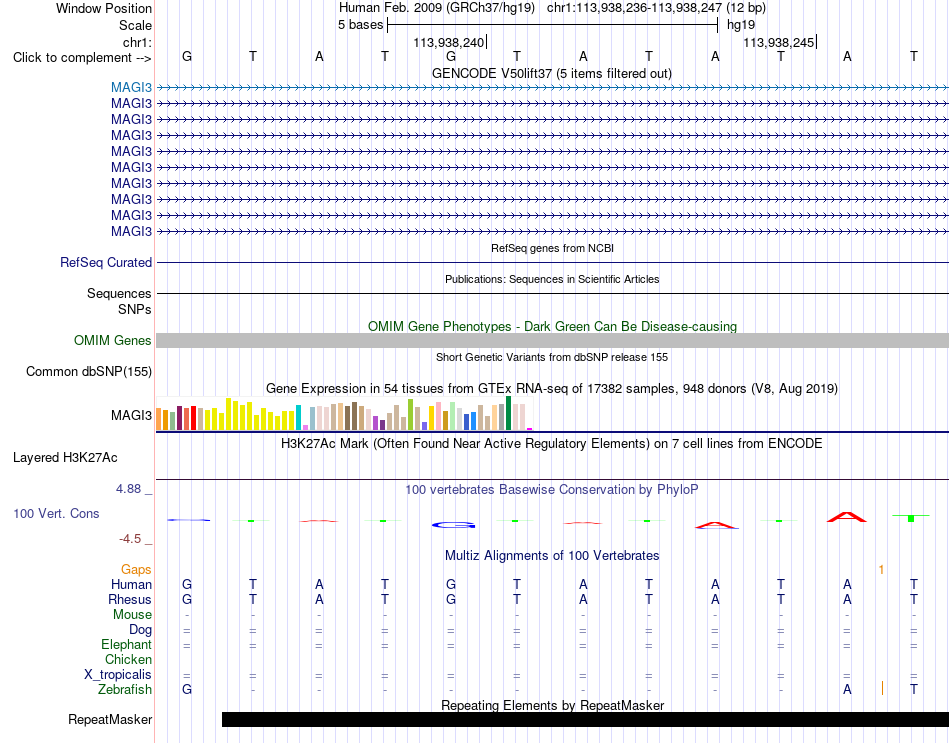Image resolution: width=950 pixels, height=743 pixels.
Task: Click the Human Feb. 2009 (GRCh37/hg19) text
Action: 437,8
